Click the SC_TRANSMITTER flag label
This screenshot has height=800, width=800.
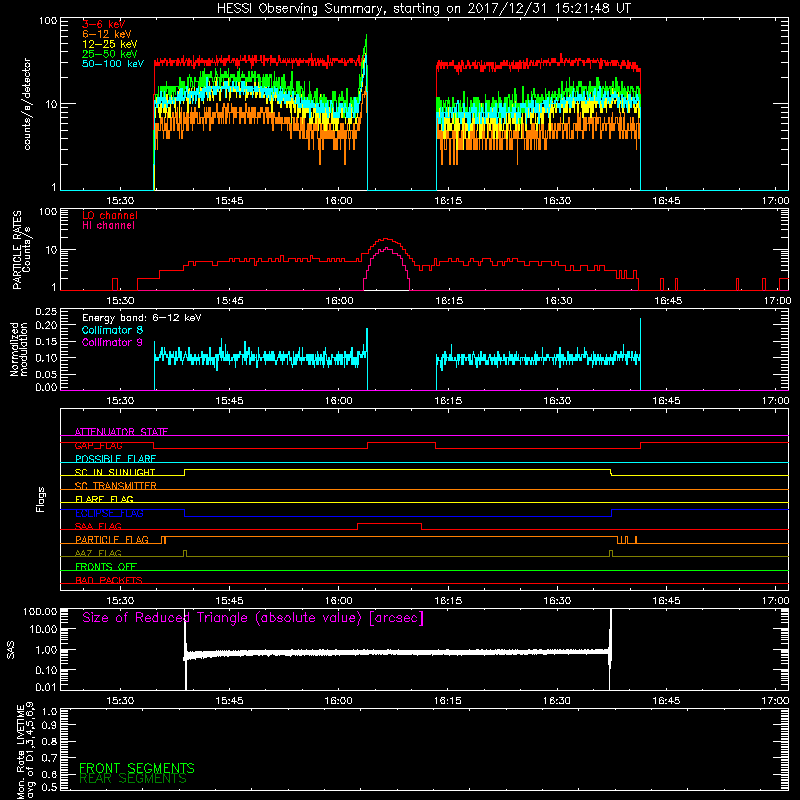115,485
